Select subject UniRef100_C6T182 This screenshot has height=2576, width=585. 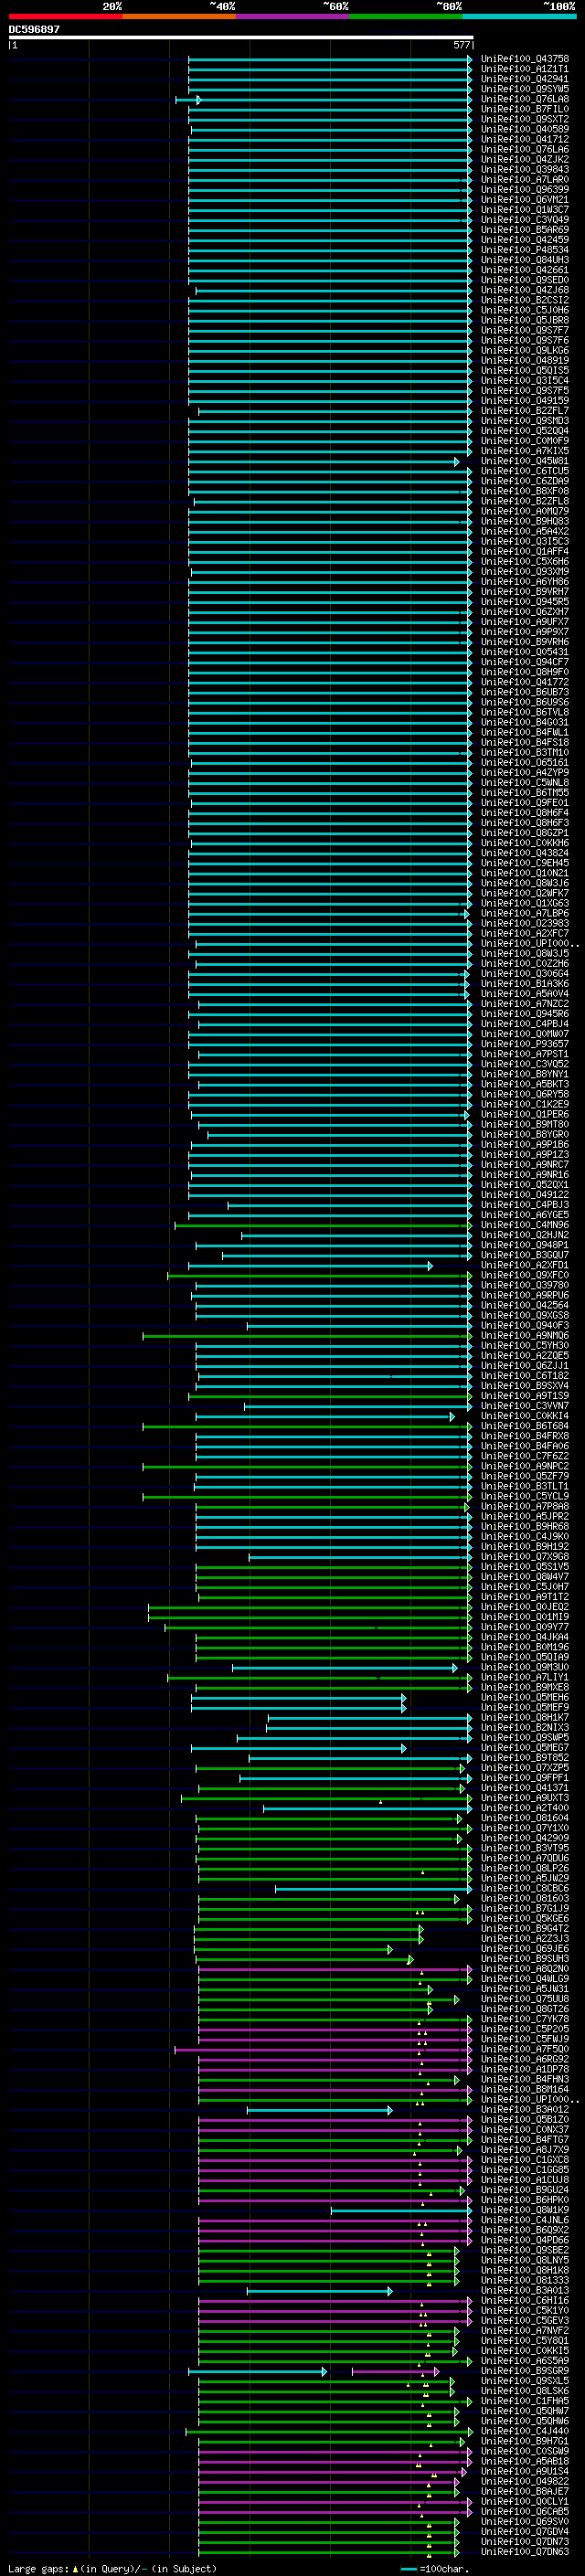(525, 1375)
